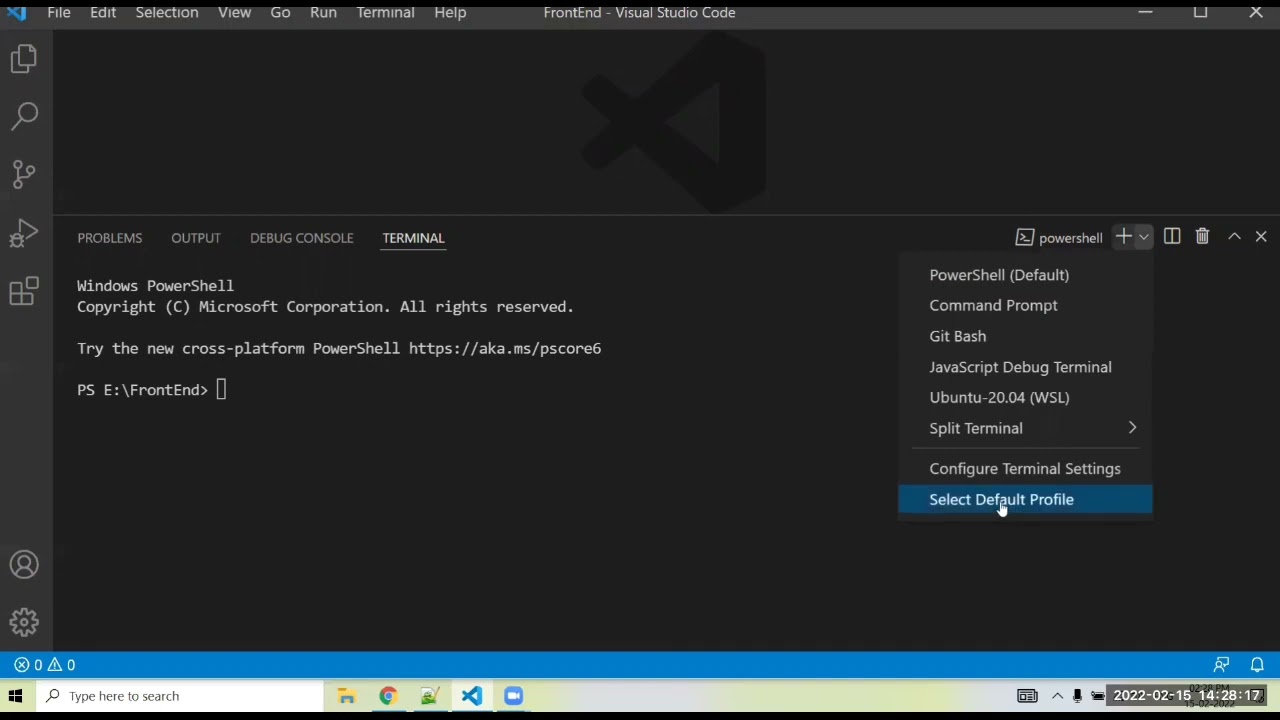Open Zoom from the taskbar
Image resolution: width=1280 pixels, height=720 pixels.
tap(514, 696)
